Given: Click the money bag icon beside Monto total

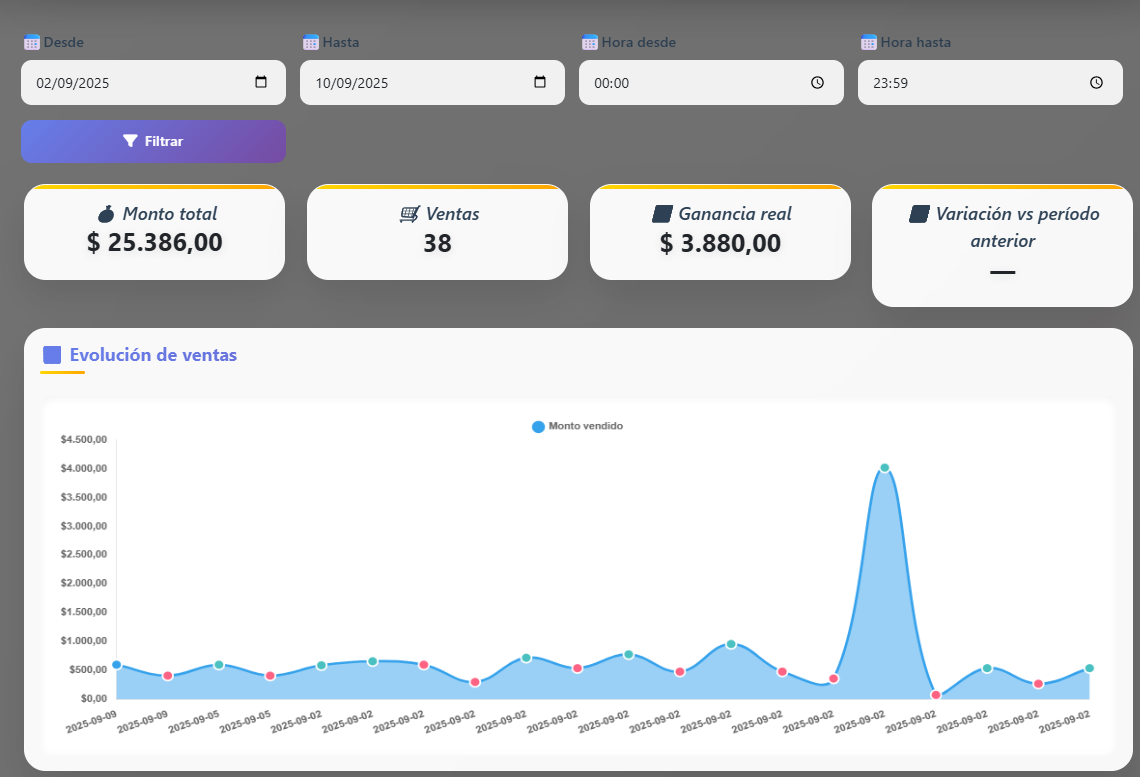Looking at the screenshot, I should pyautogui.click(x=106, y=214).
